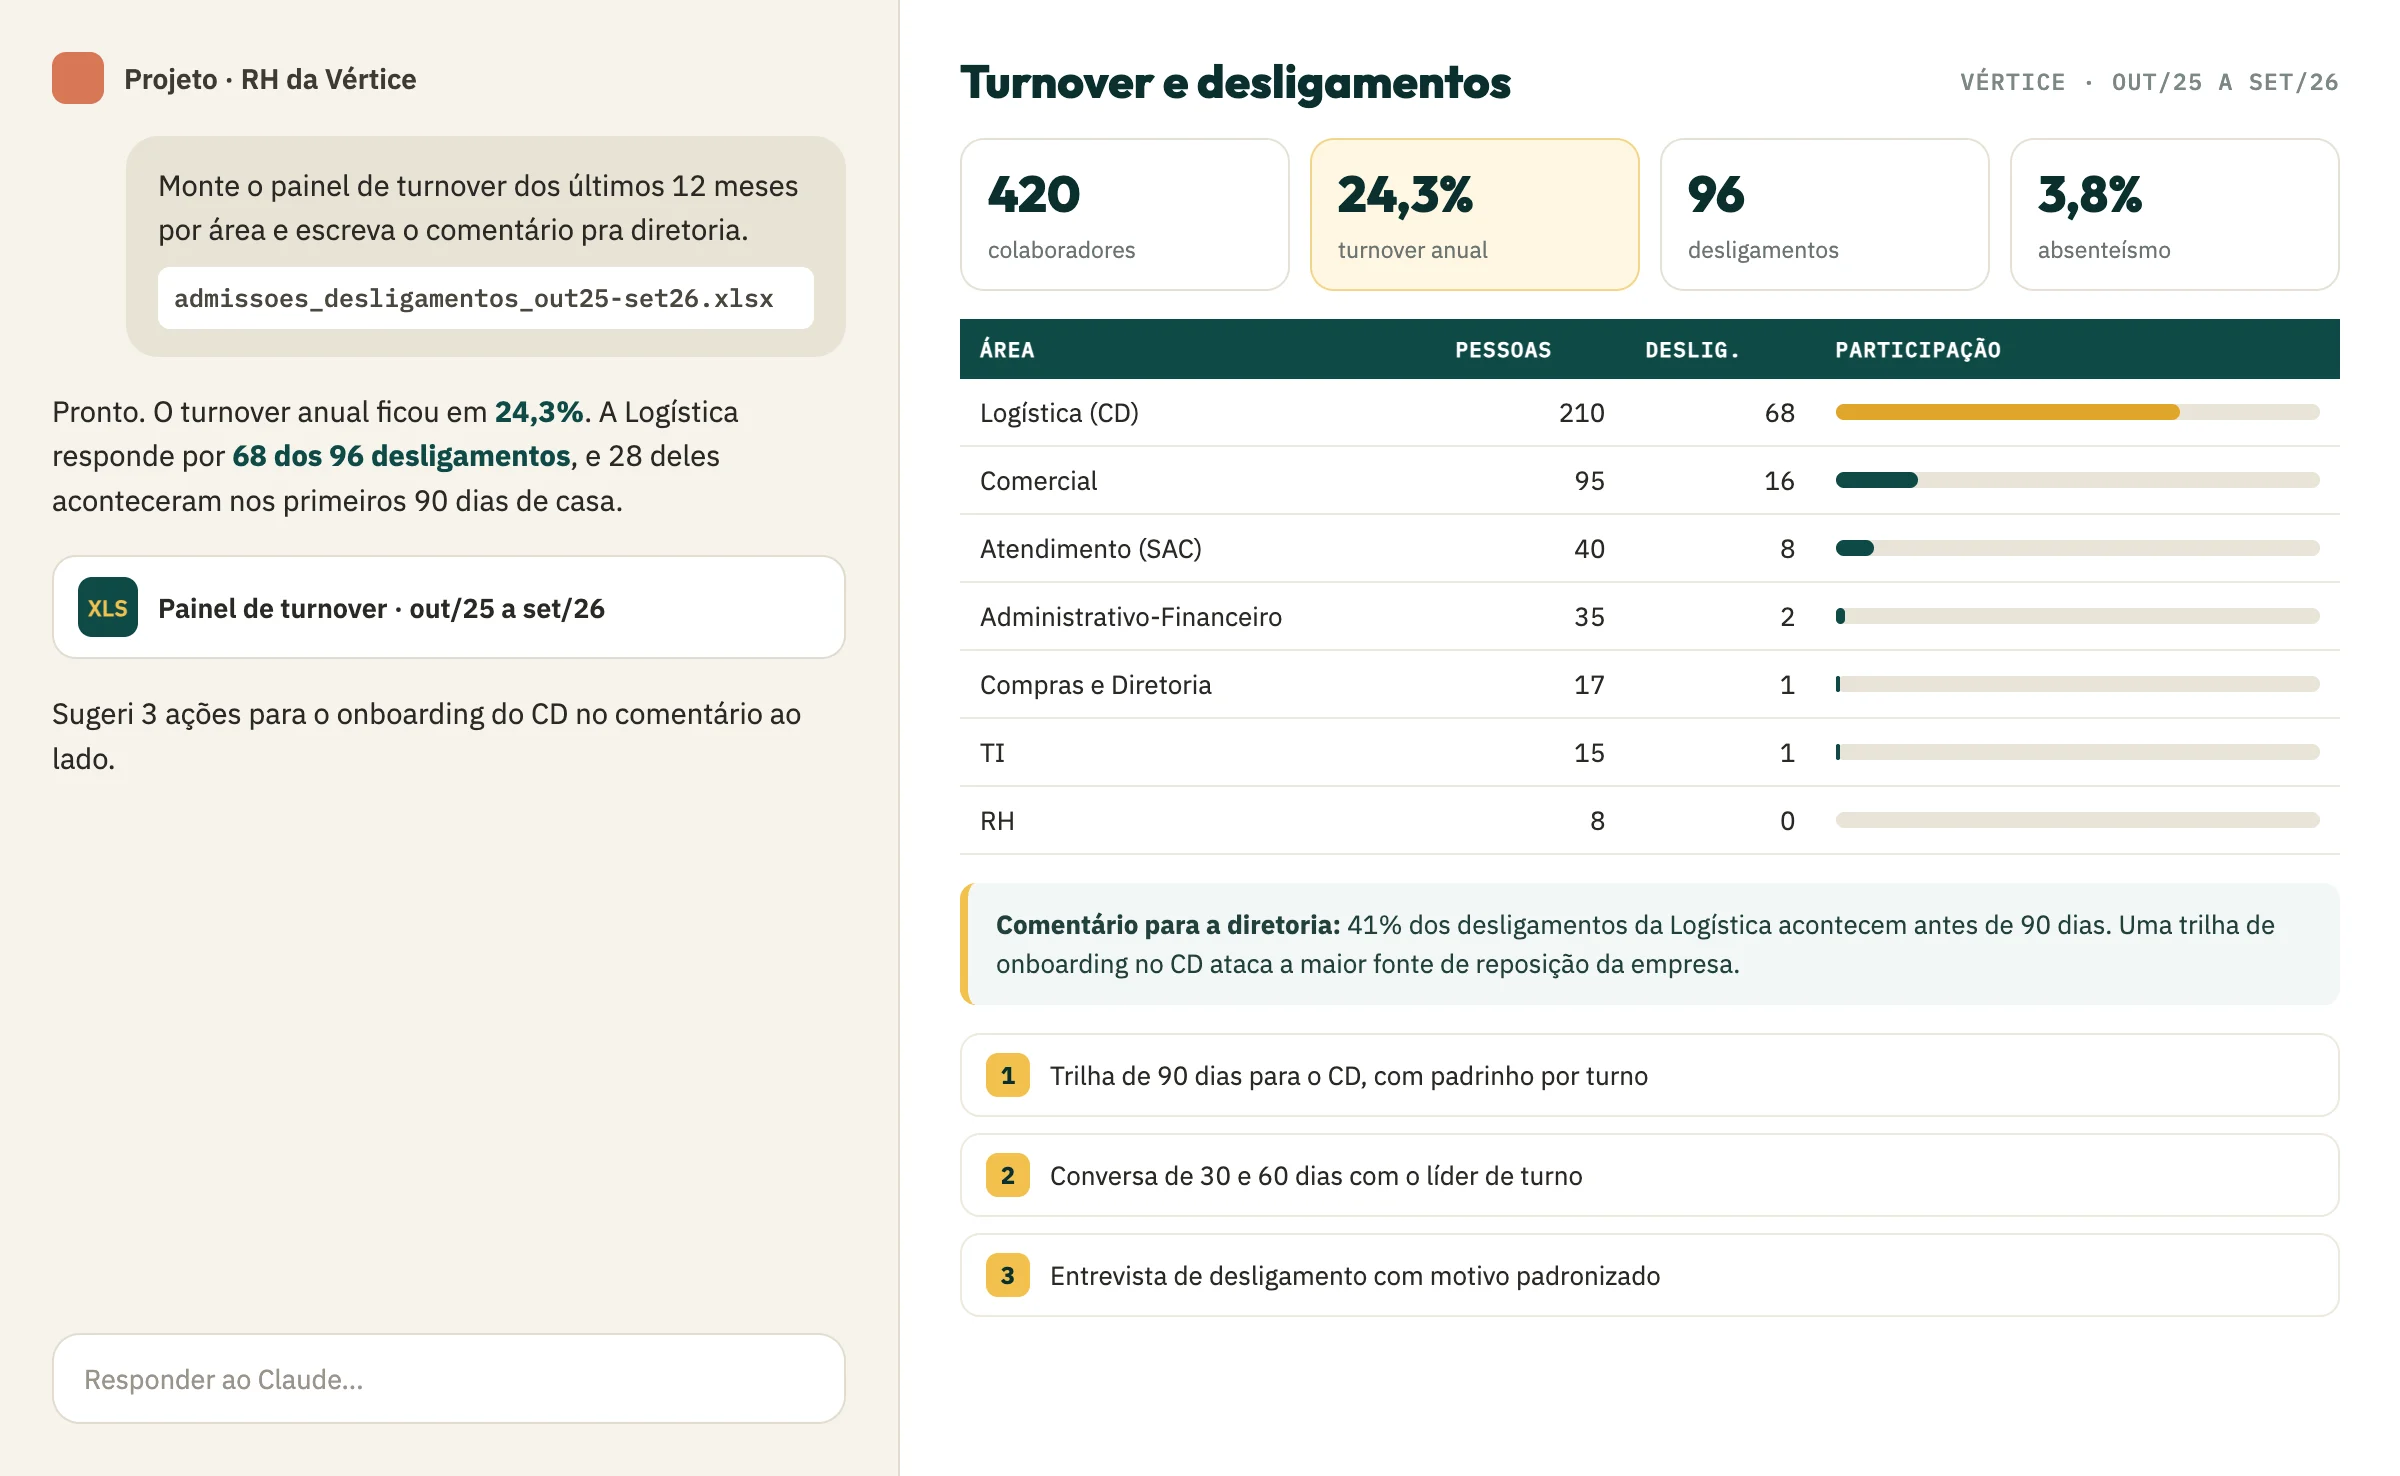Click the Projeto · RH da Vértice title

pos(270,79)
